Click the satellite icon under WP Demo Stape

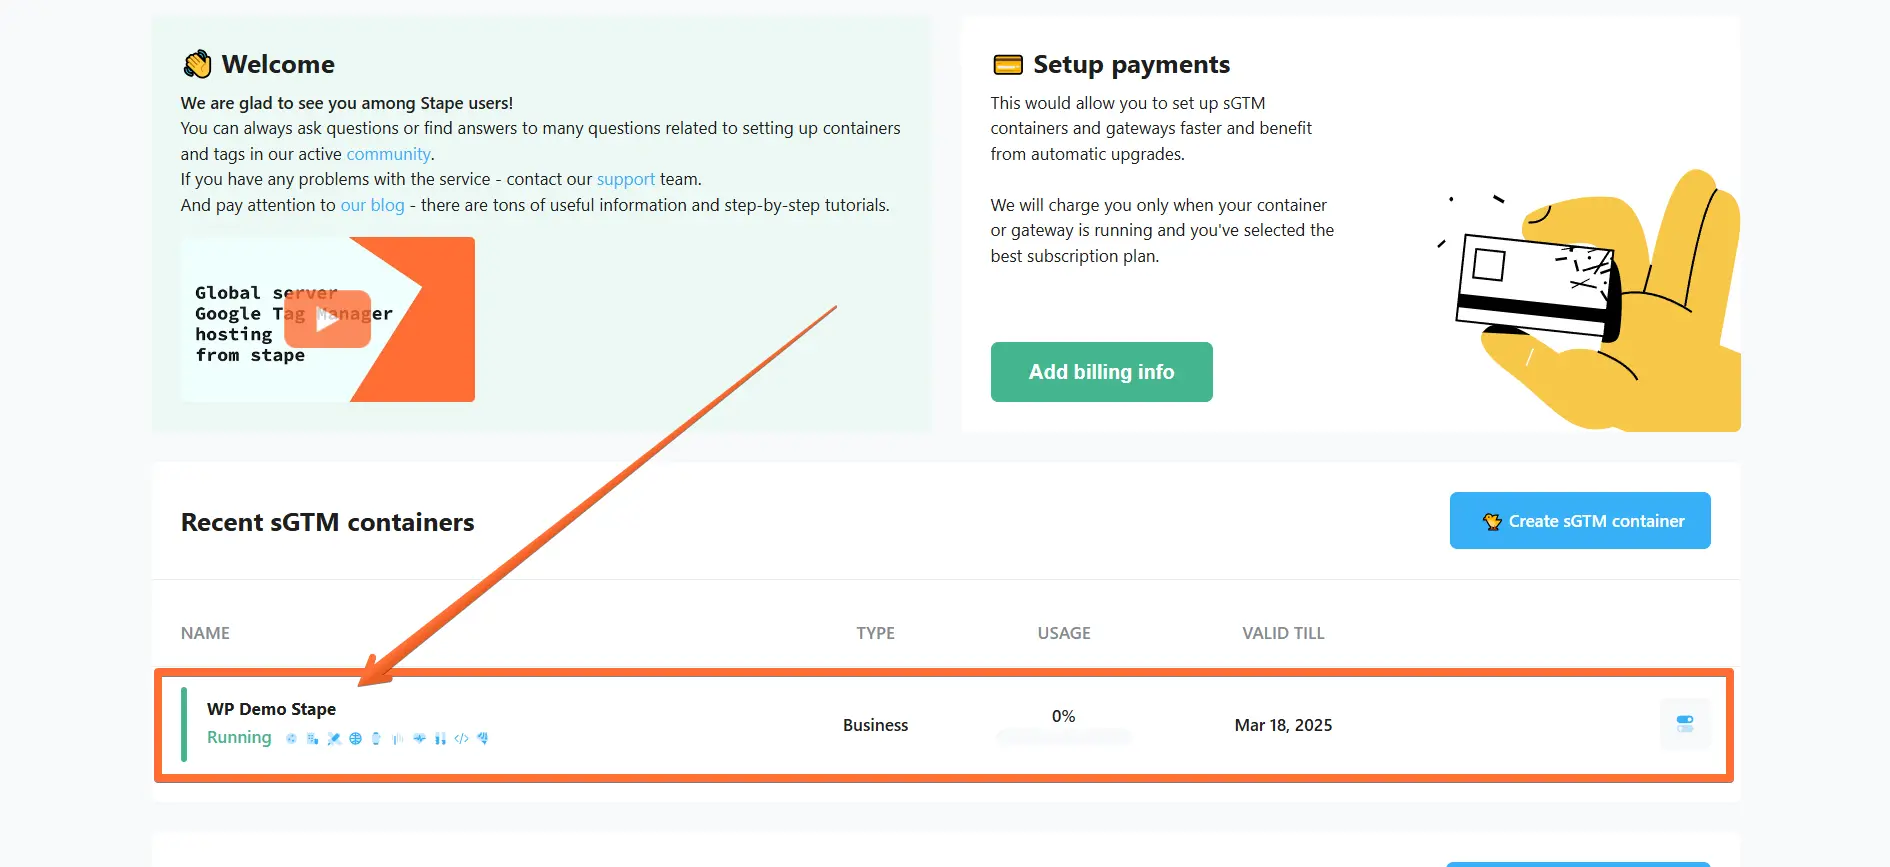pos(334,739)
